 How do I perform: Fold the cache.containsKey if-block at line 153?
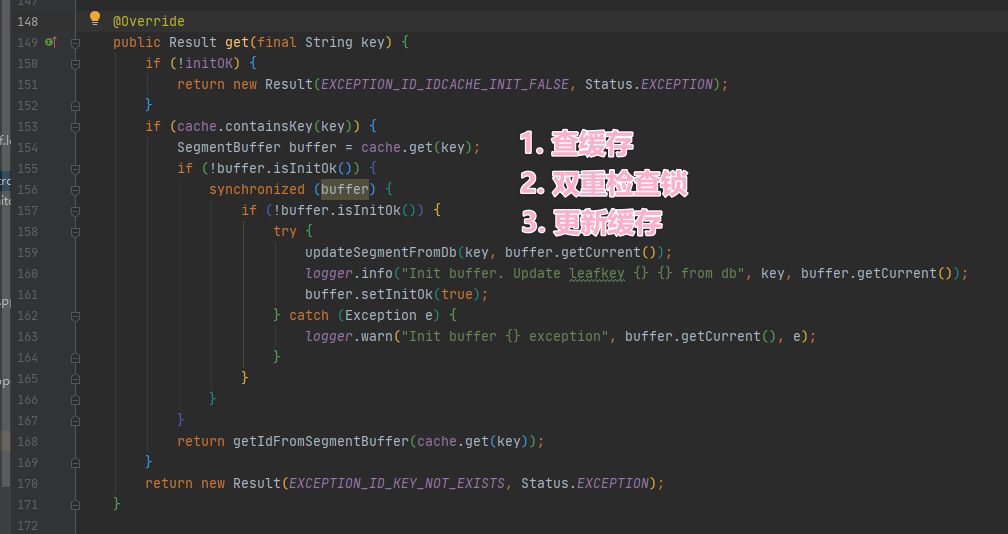[75, 126]
